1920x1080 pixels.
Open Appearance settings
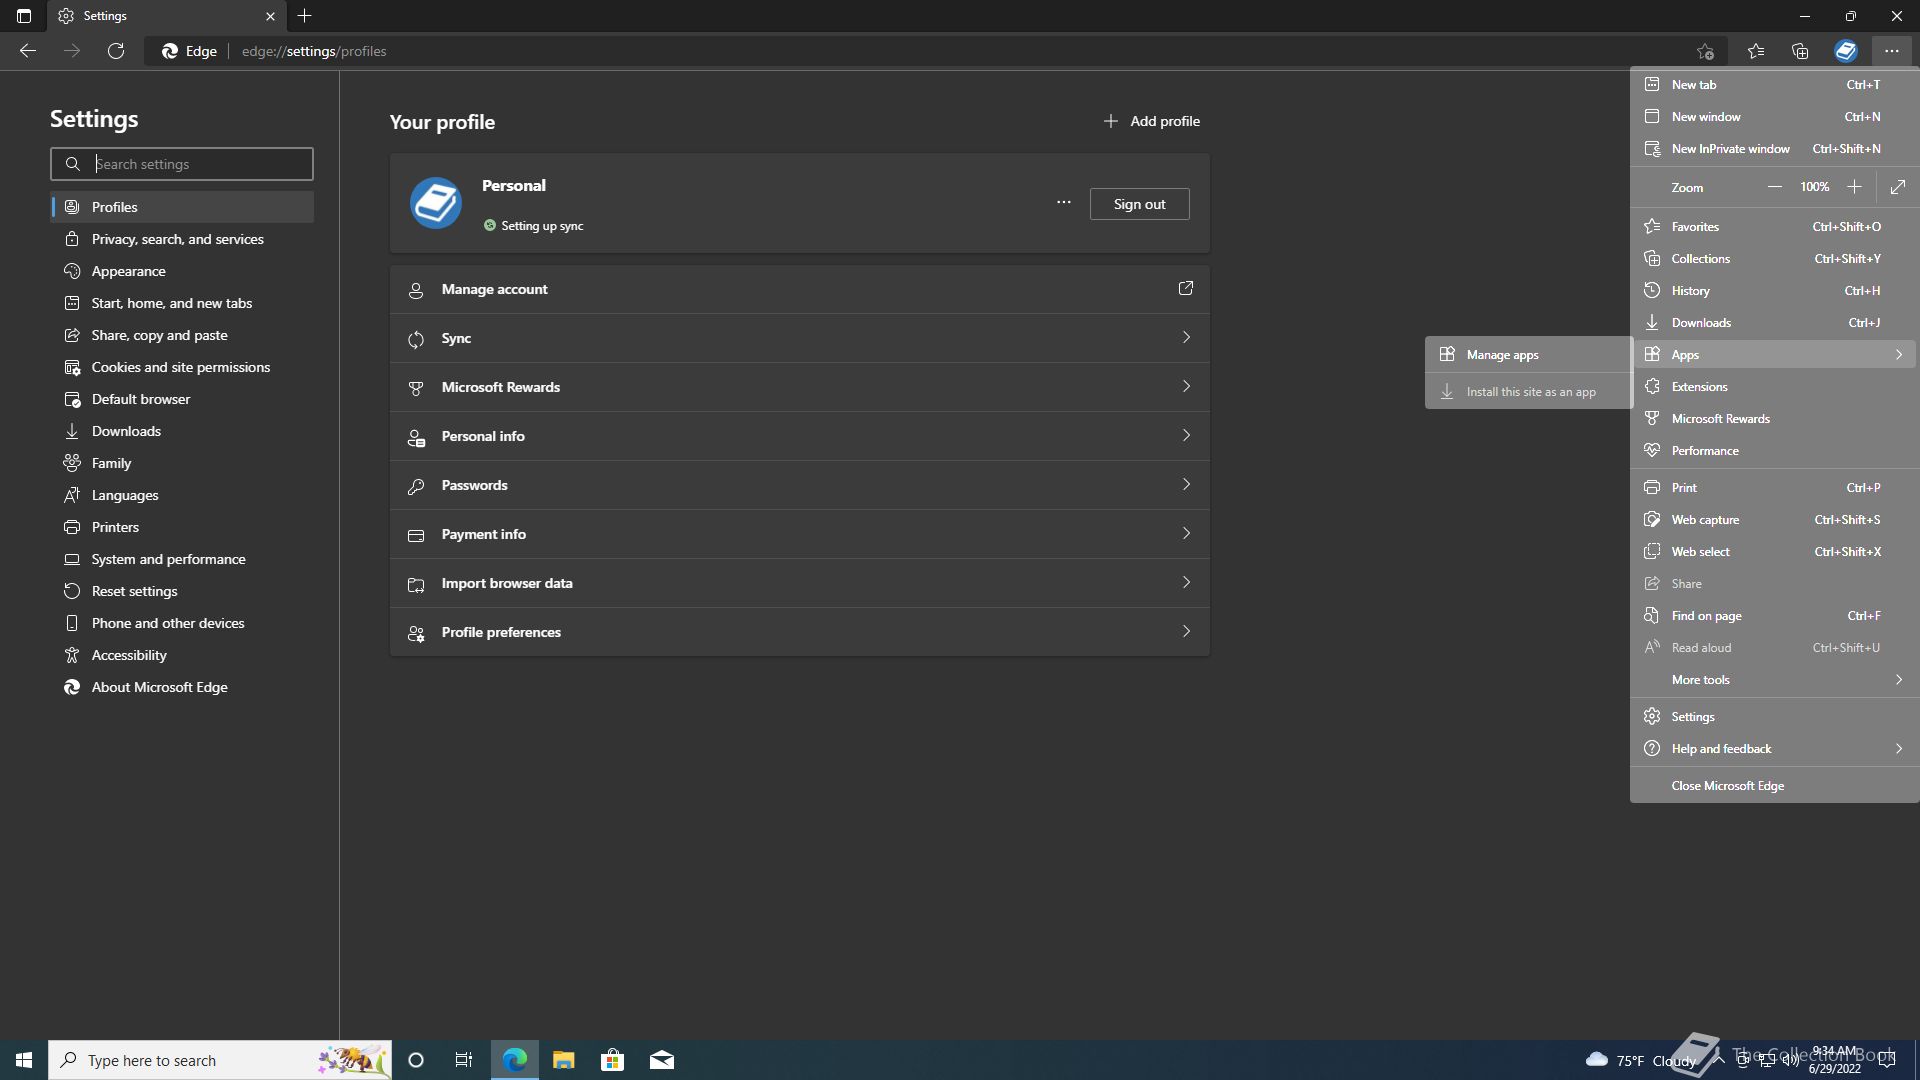coord(182,271)
